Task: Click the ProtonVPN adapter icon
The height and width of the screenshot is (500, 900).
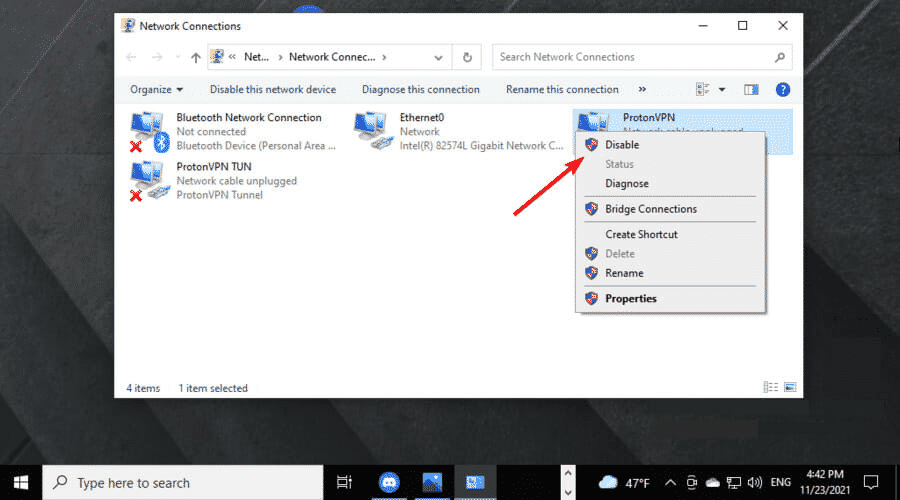Action: (593, 121)
